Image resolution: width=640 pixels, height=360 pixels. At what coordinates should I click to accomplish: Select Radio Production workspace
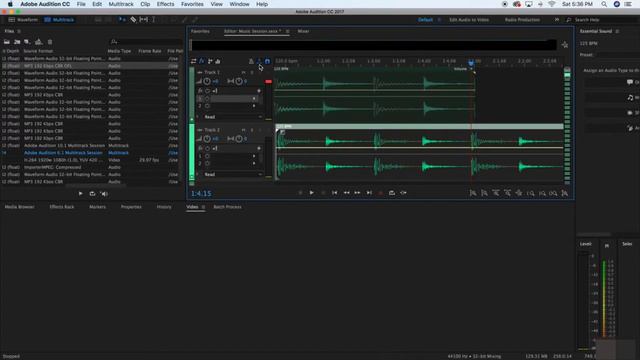click(x=522, y=20)
